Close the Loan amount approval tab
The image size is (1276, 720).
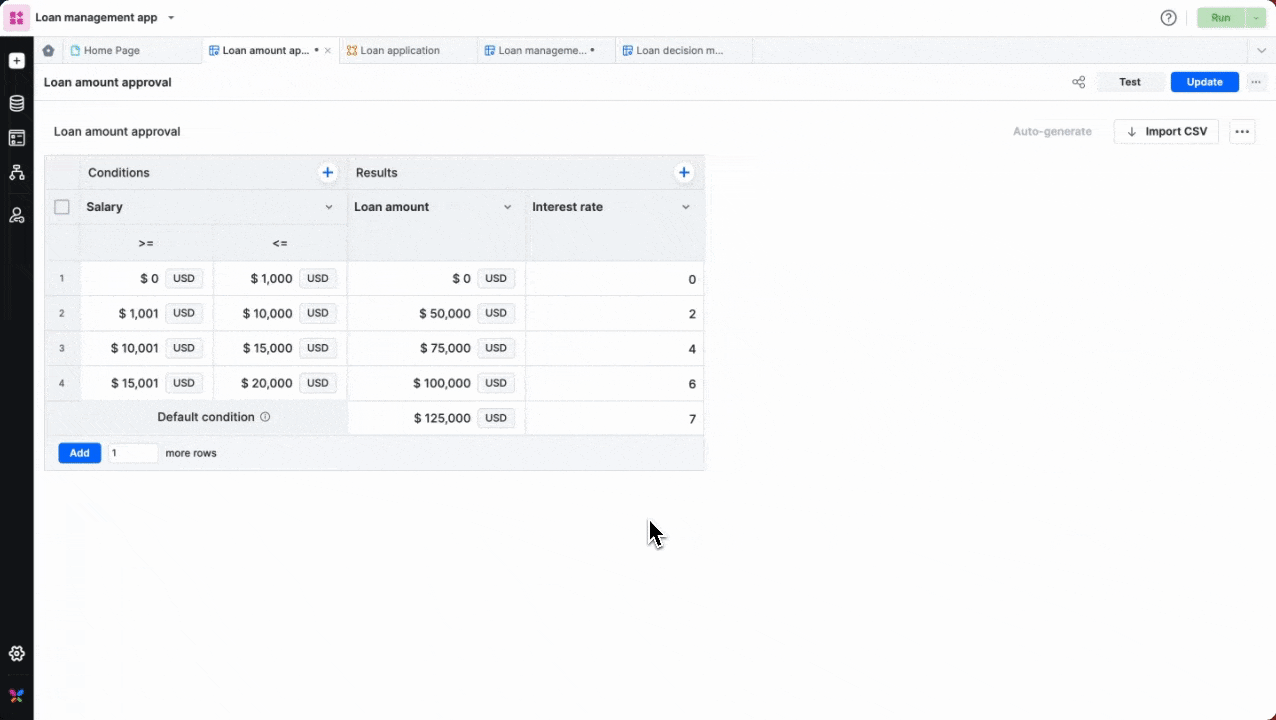(x=327, y=50)
